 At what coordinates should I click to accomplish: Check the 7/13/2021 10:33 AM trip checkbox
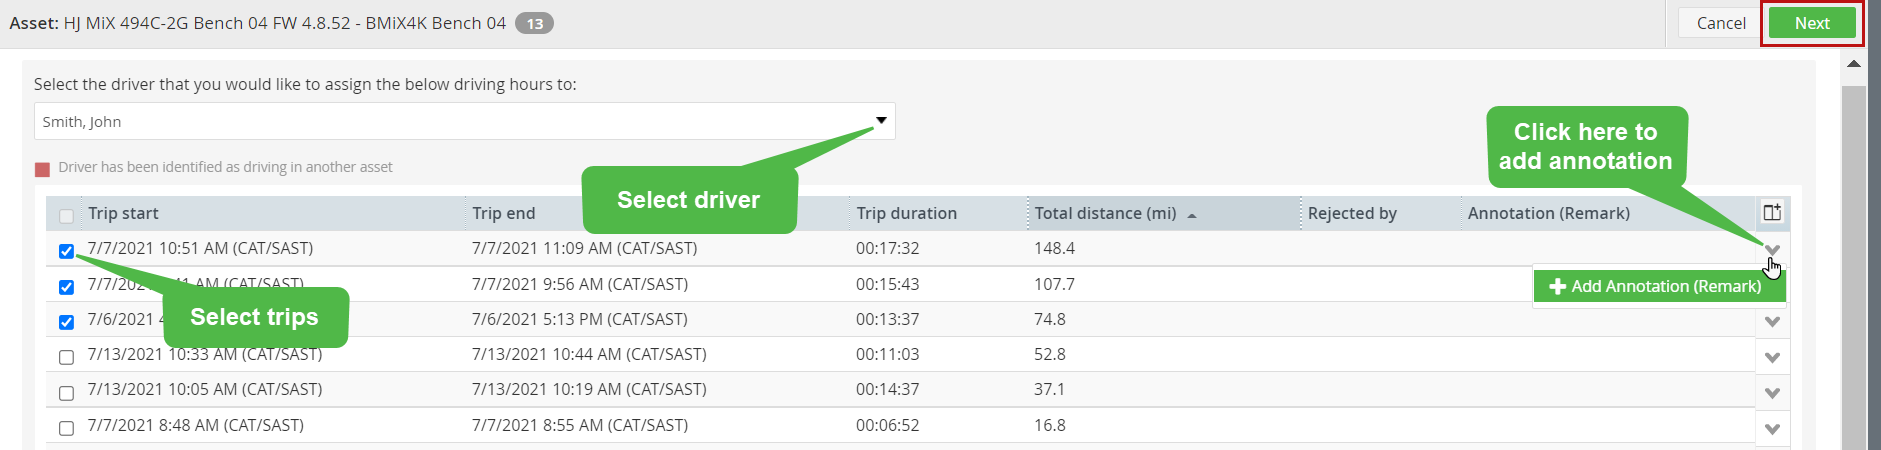[66, 357]
